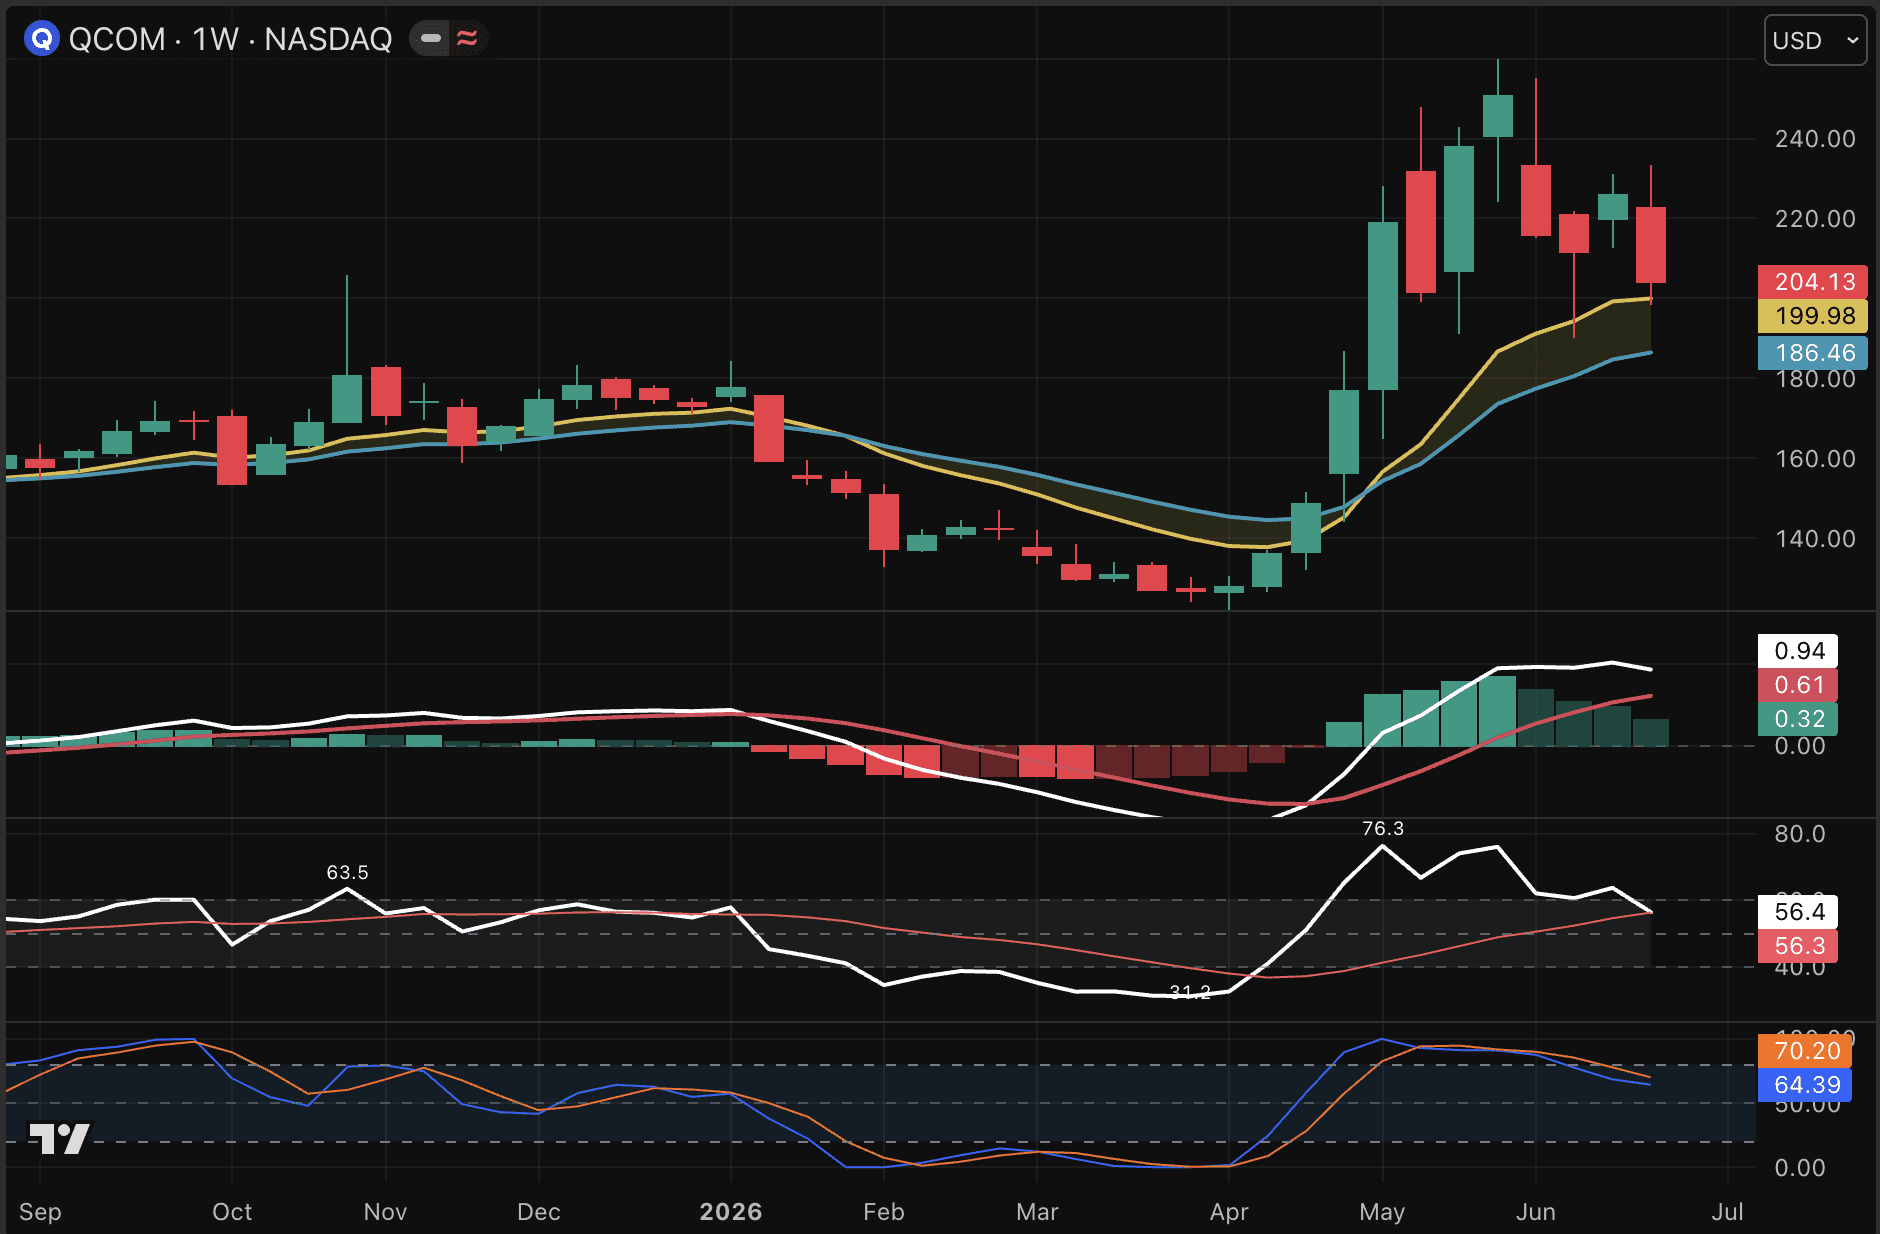This screenshot has height=1234, width=1880.
Task: Click the 220.00 price axis label
Action: (x=1815, y=219)
